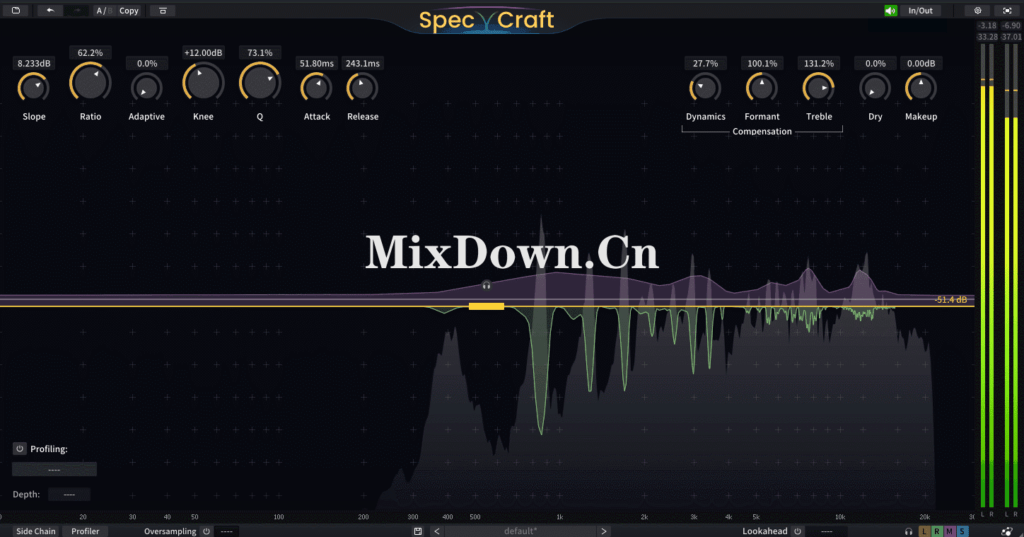Click the Release knob
This screenshot has height=537, width=1024.
click(x=362, y=88)
